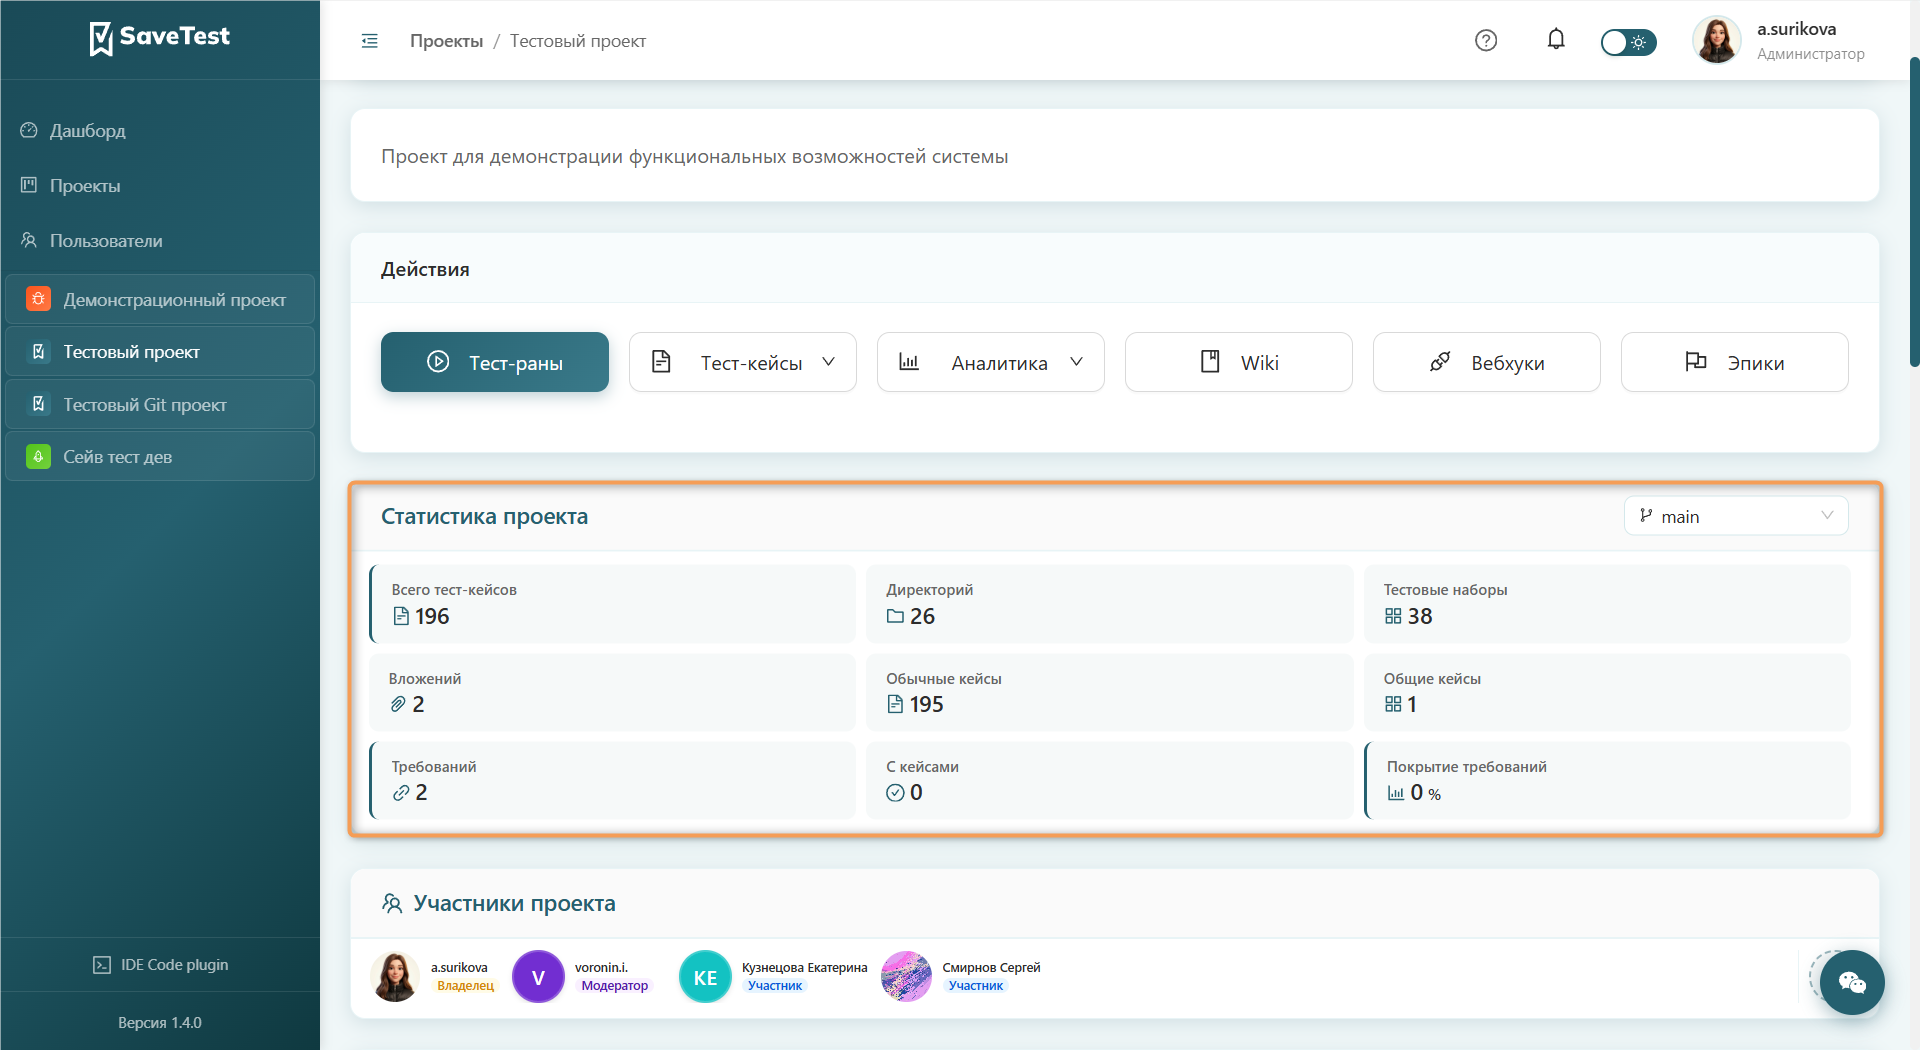Open the main branch selector
Image resolution: width=1920 pixels, height=1050 pixels.
click(x=1736, y=516)
